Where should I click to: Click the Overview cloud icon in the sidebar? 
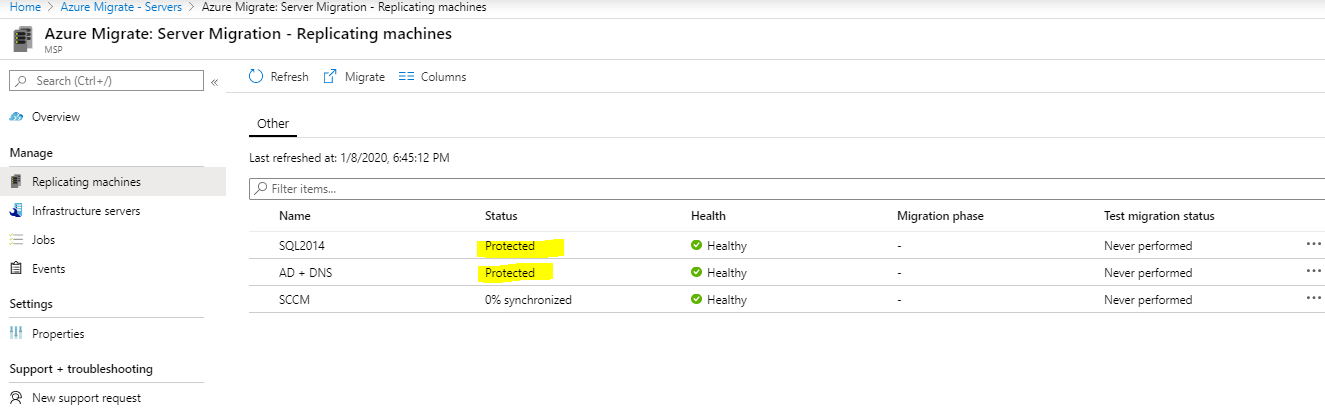(x=16, y=117)
